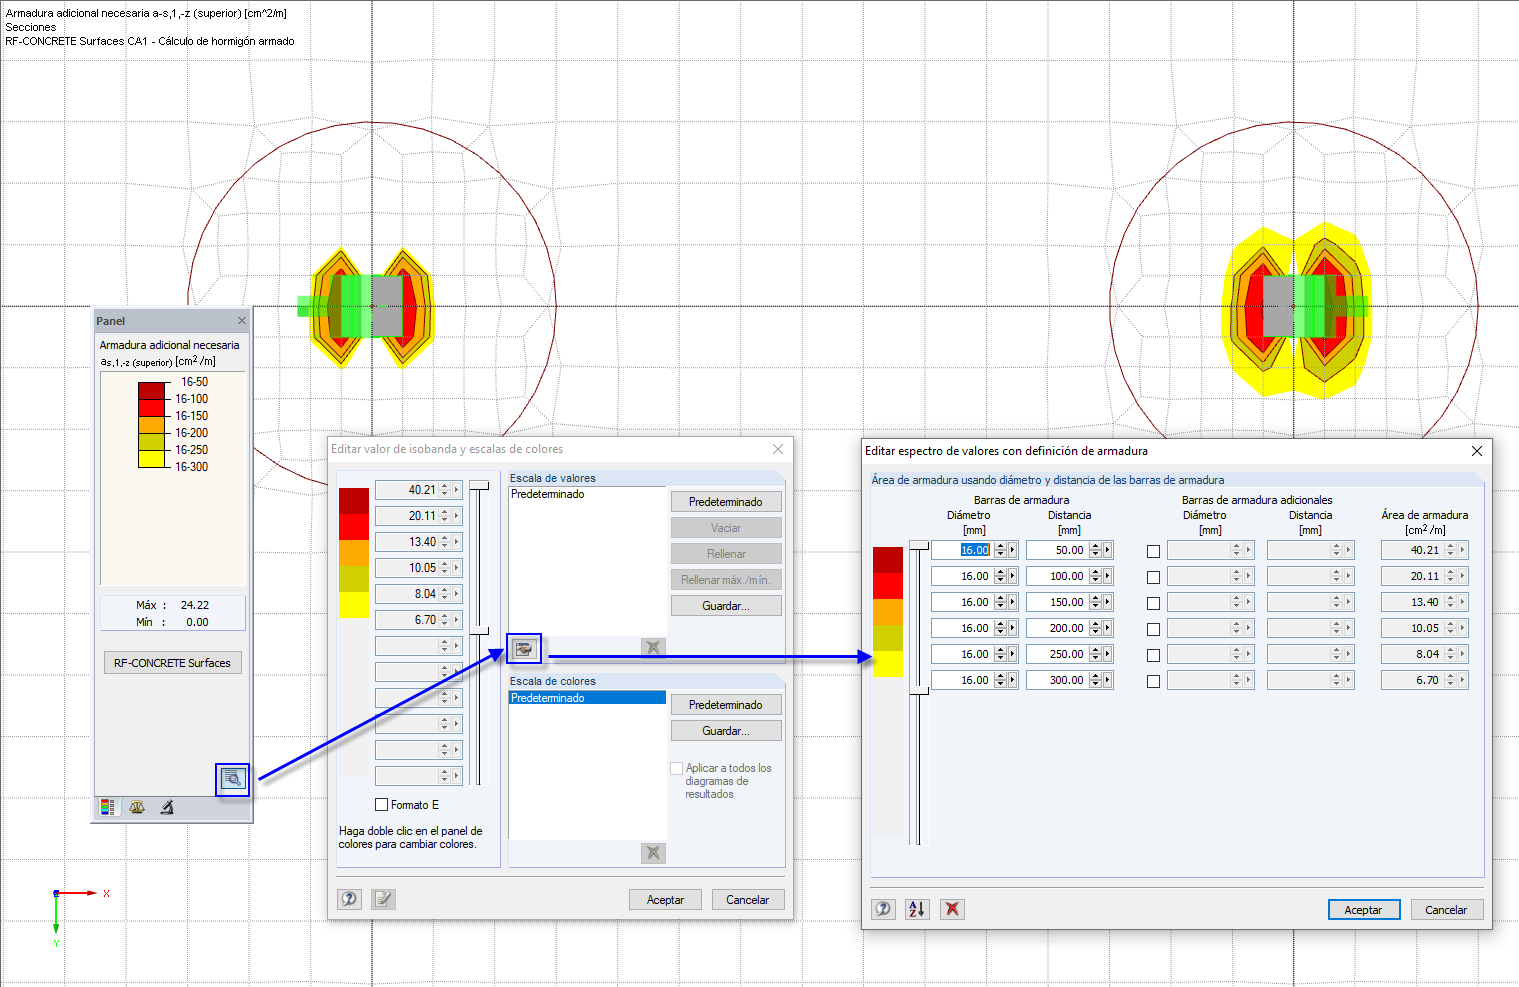Click the delete icon under the Escala de colores list
The image size is (1519, 987).
653,853
